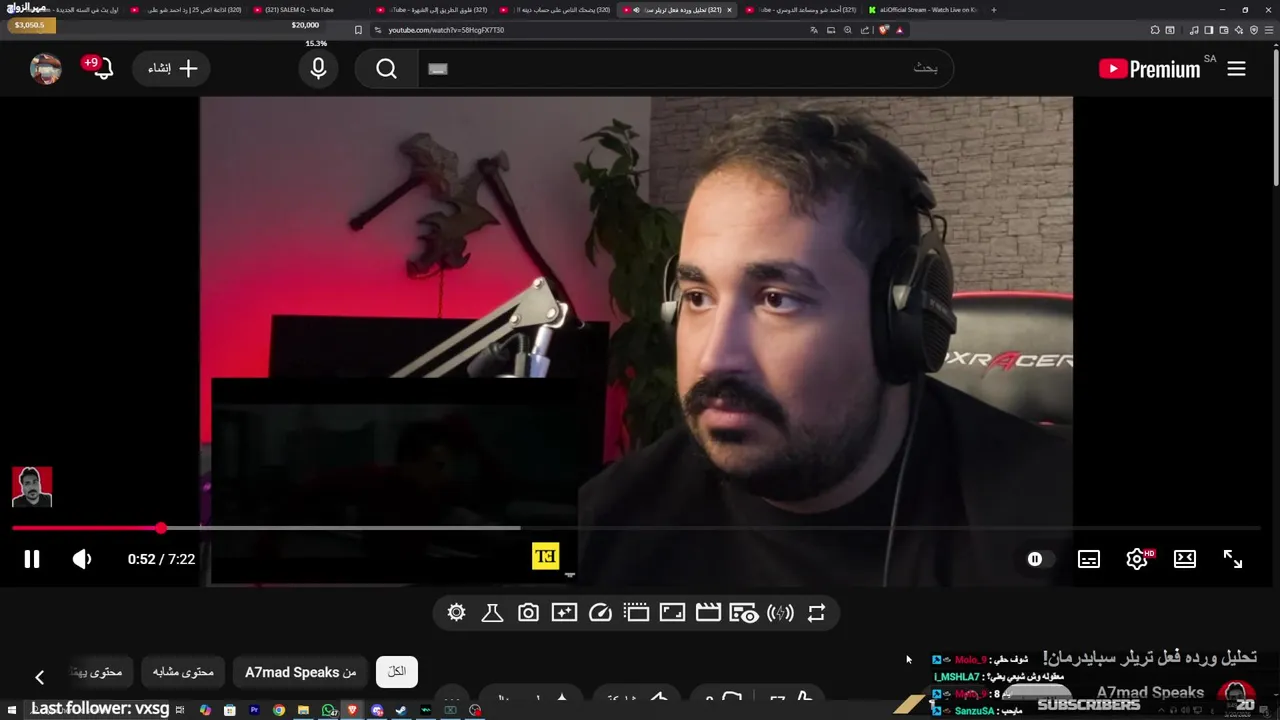Open the browser new tab plus button
This screenshot has height=720, width=1280.
pyautogui.click(x=993, y=10)
